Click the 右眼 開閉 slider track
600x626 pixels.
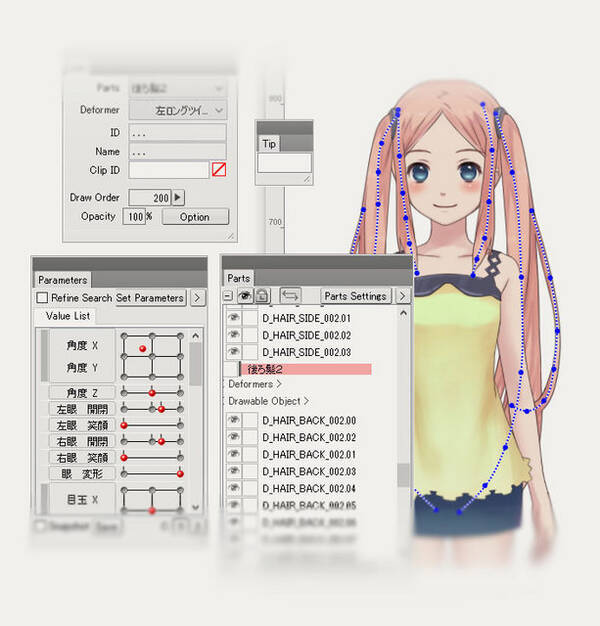pyautogui.click(x=152, y=441)
